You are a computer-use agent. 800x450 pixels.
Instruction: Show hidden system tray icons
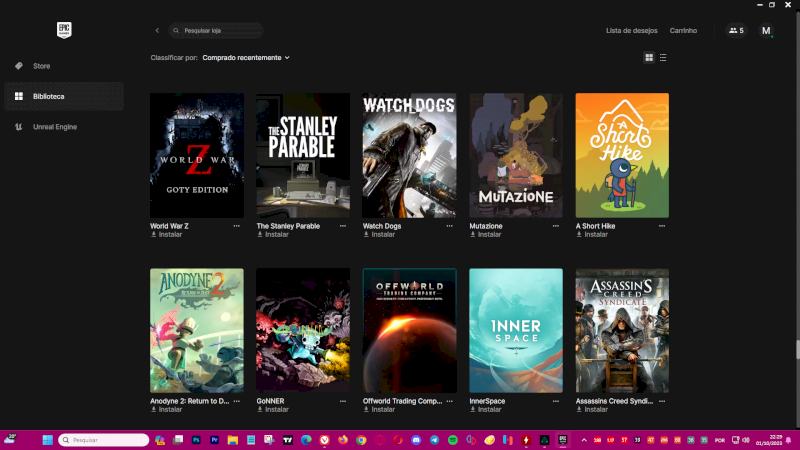point(584,440)
